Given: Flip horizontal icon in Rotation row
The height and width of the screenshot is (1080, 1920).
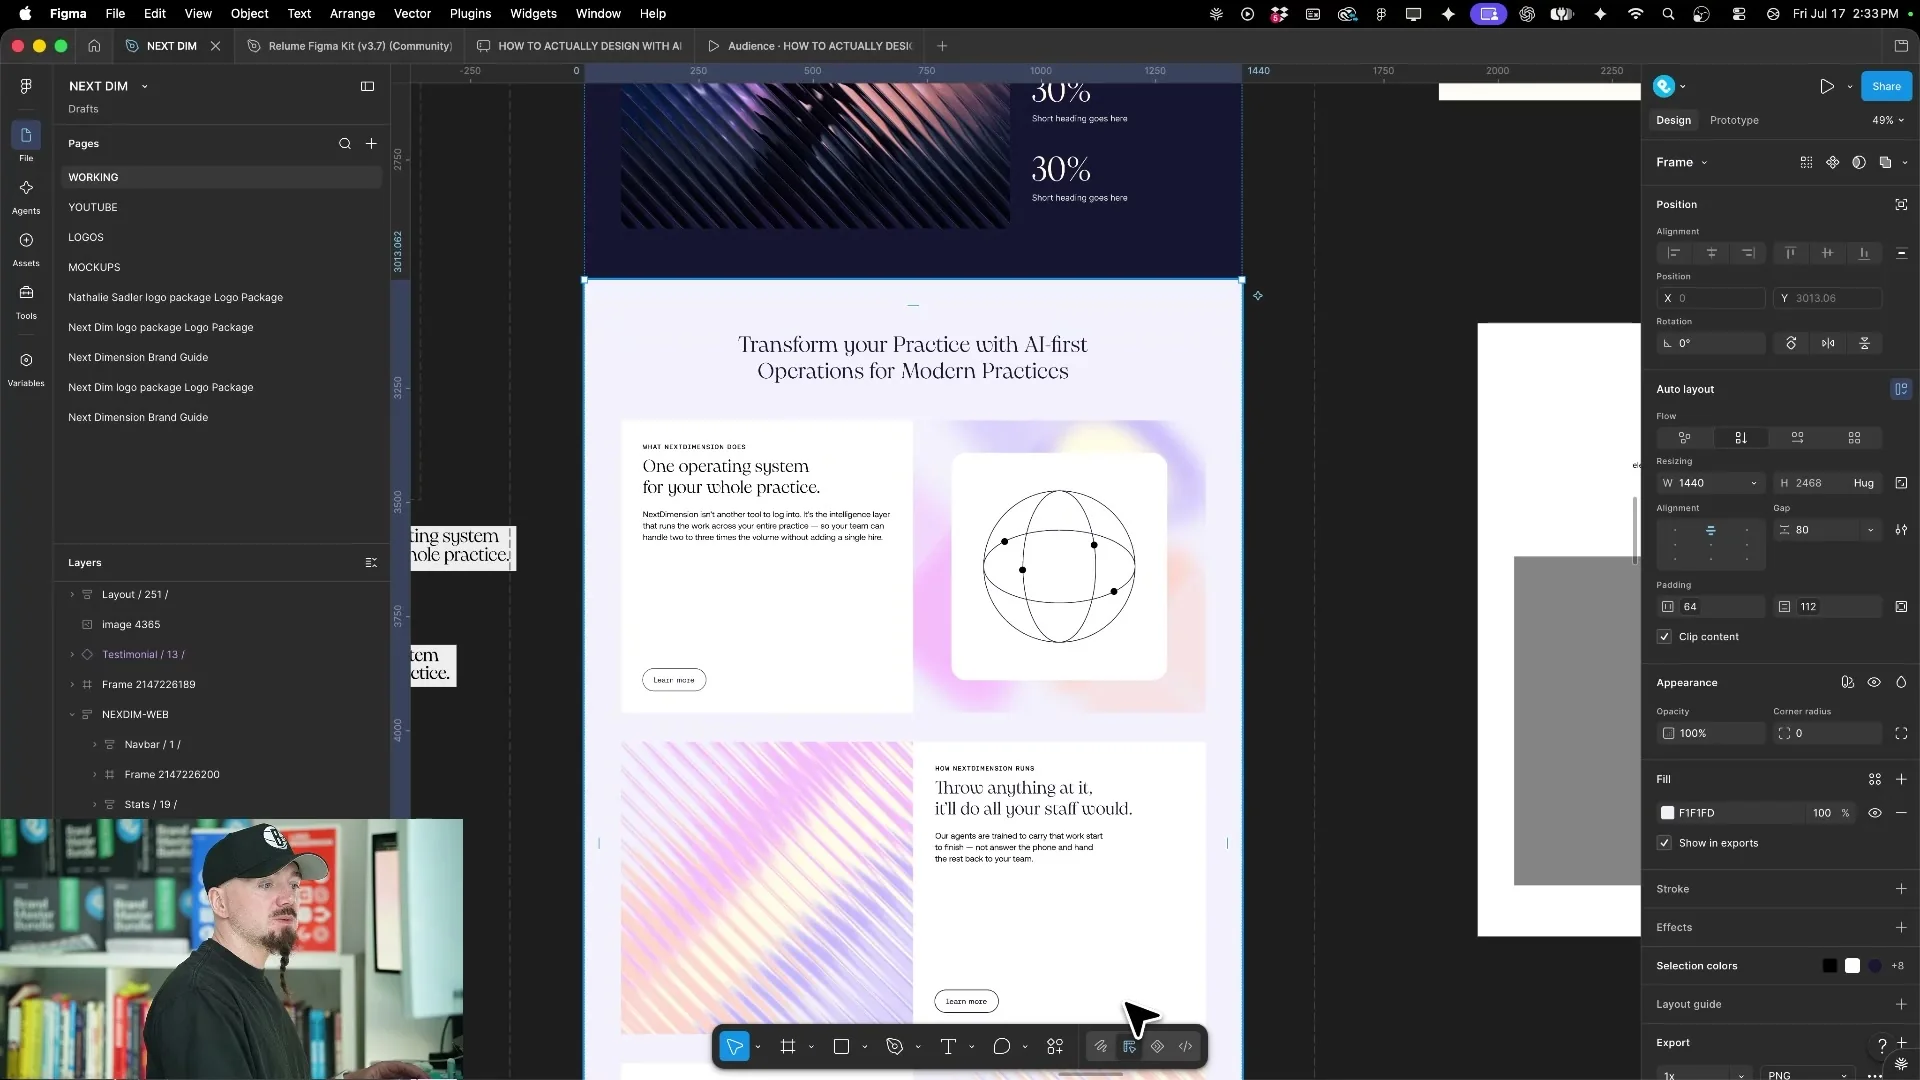Looking at the screenshot, I should tap(1828, 343).
